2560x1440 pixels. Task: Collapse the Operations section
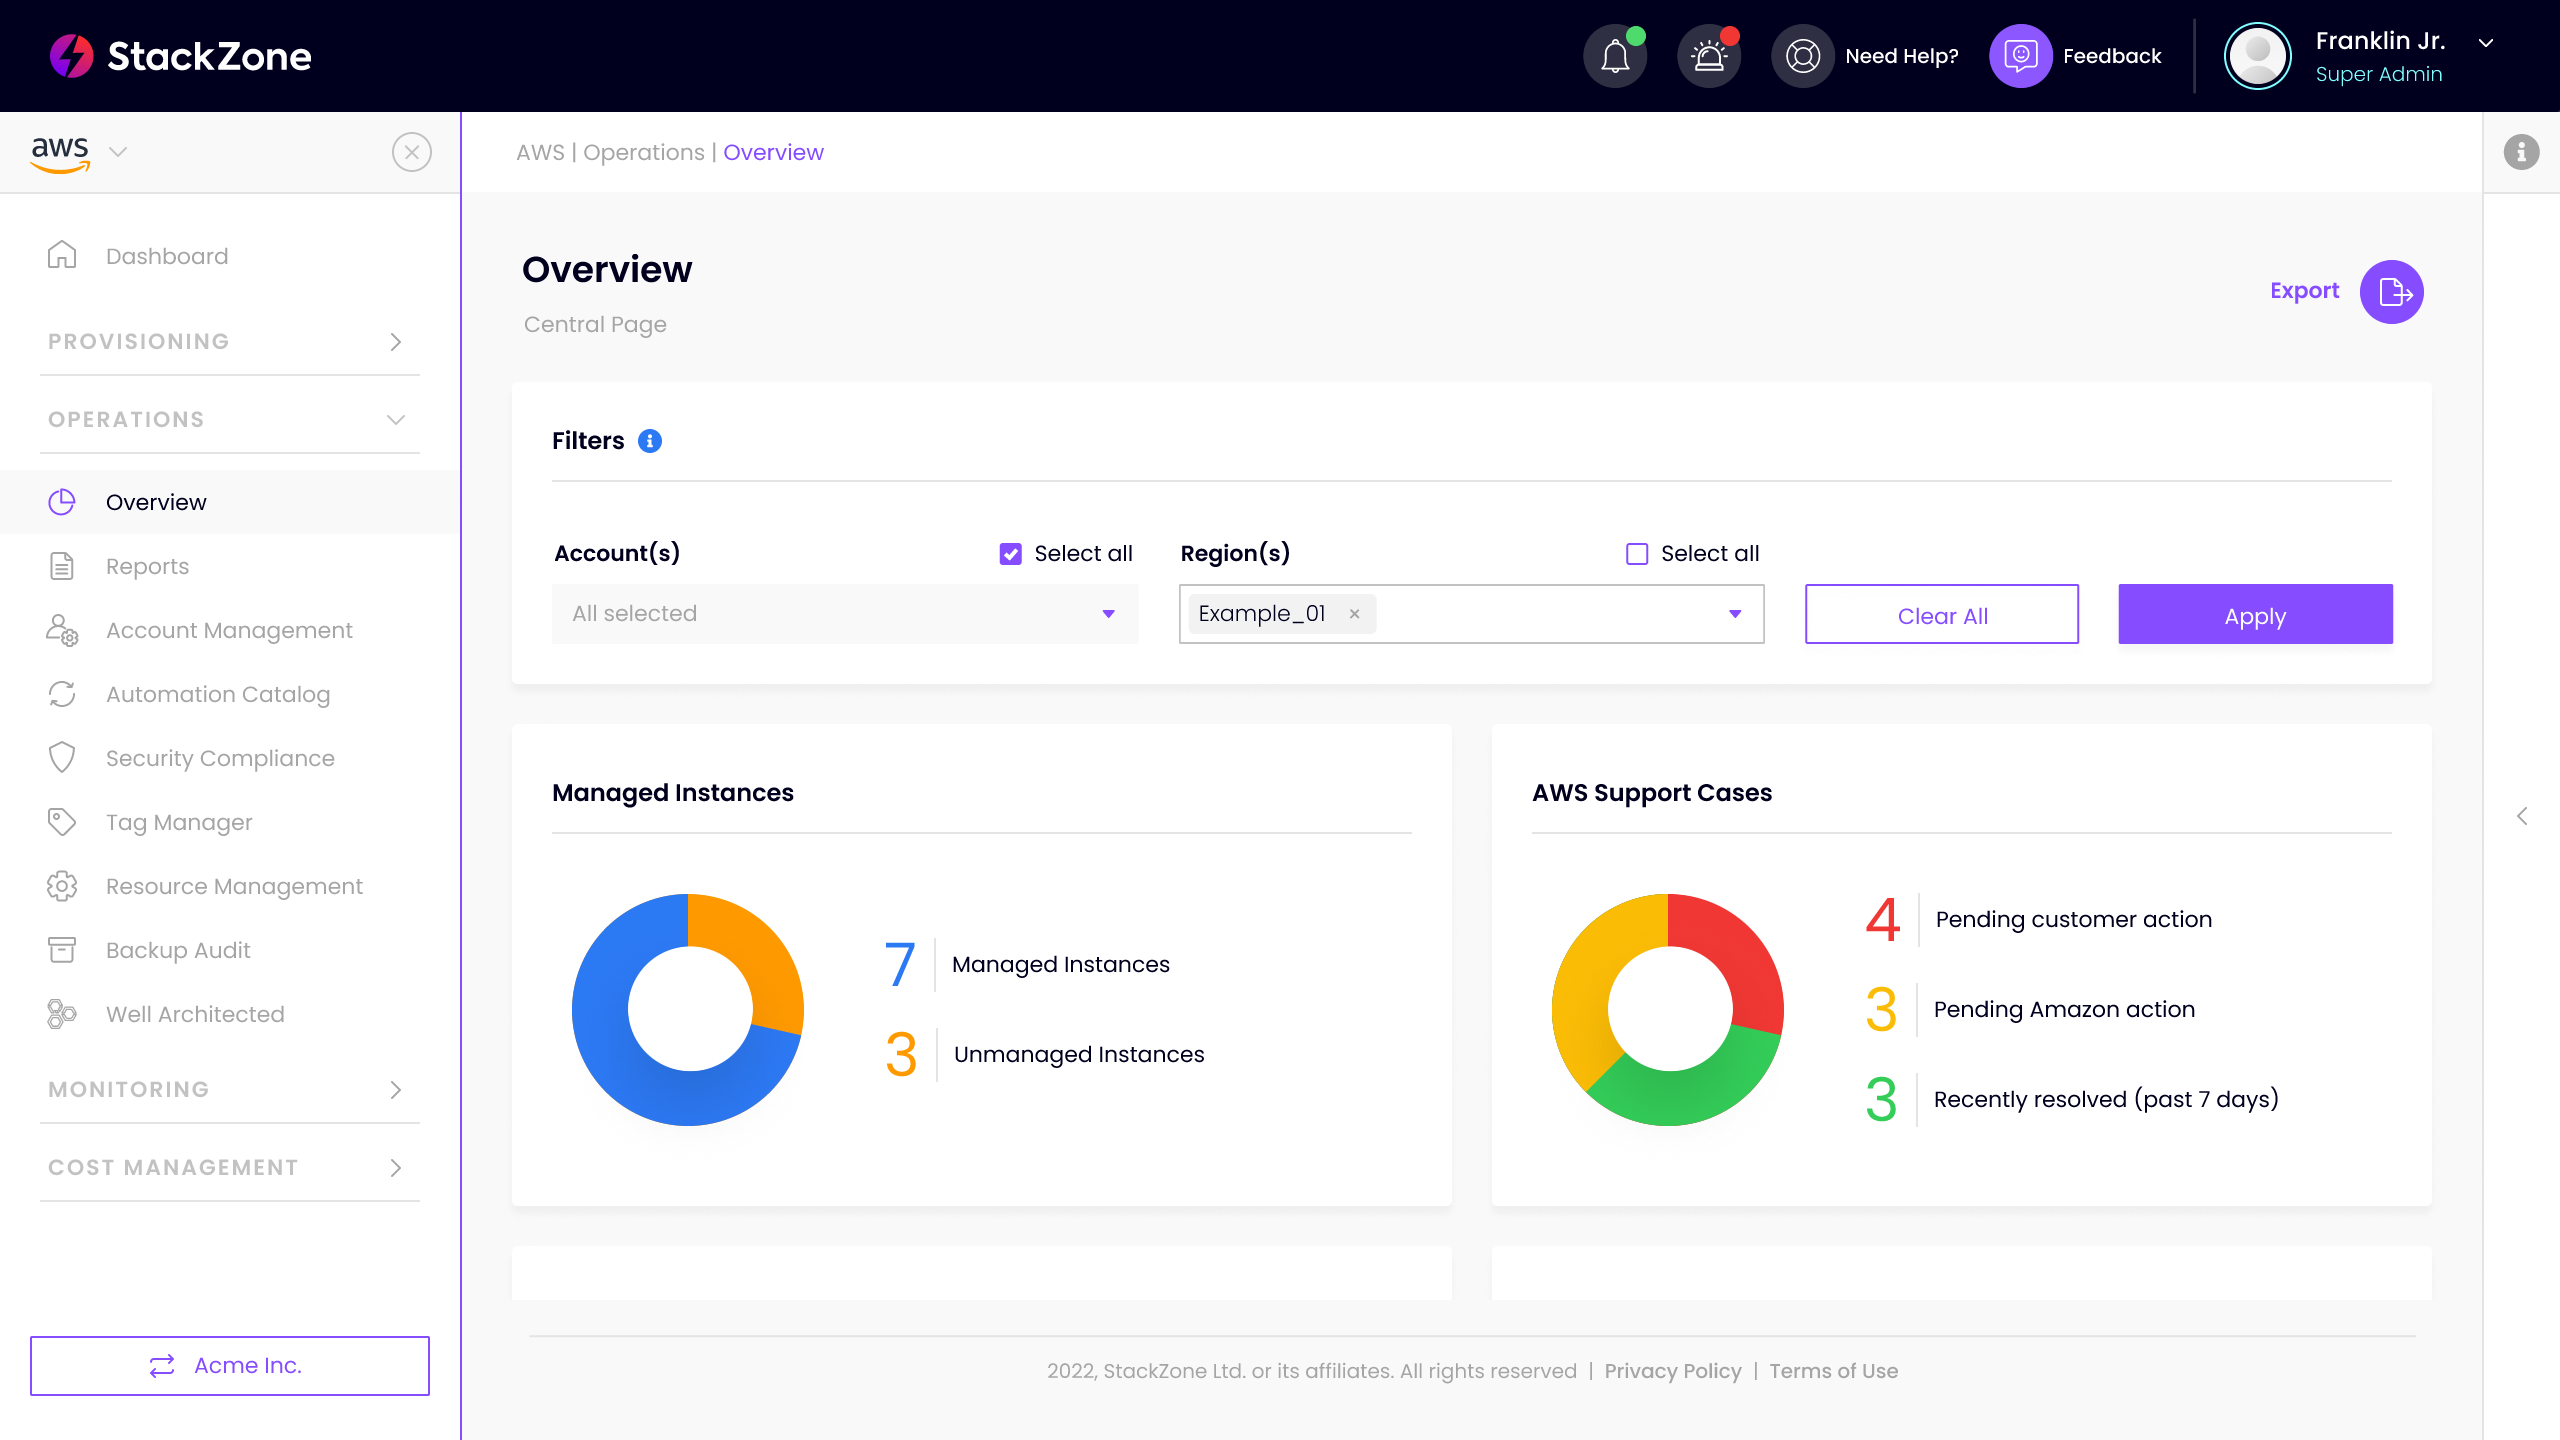230,420
